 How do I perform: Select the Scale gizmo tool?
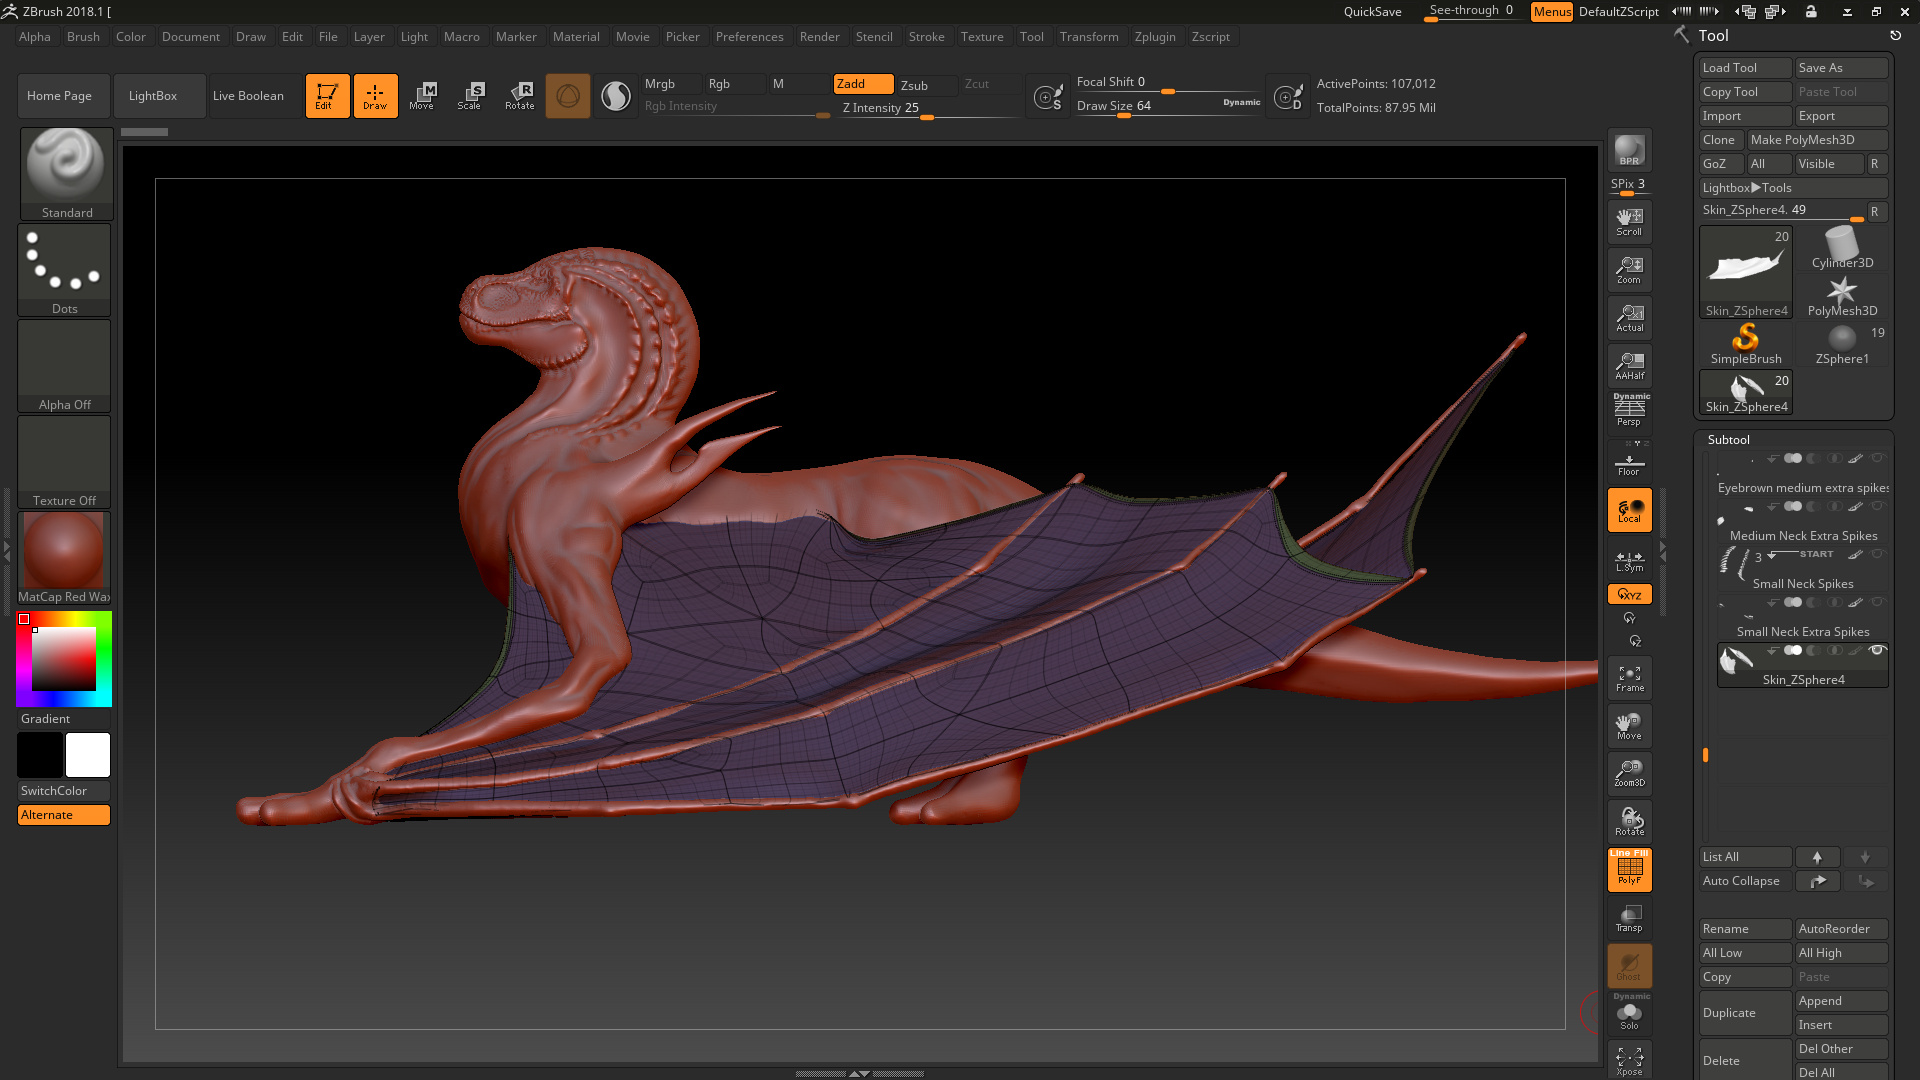pyautogui.click(x=469, y=96)
